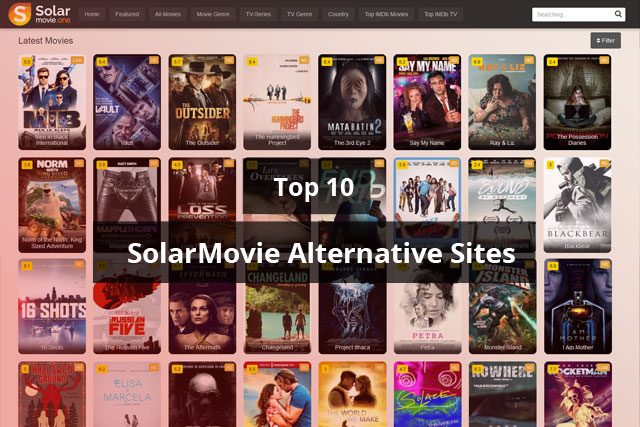Open Top IMDb Movies link

pyautogui.click(x=386, y=14)
